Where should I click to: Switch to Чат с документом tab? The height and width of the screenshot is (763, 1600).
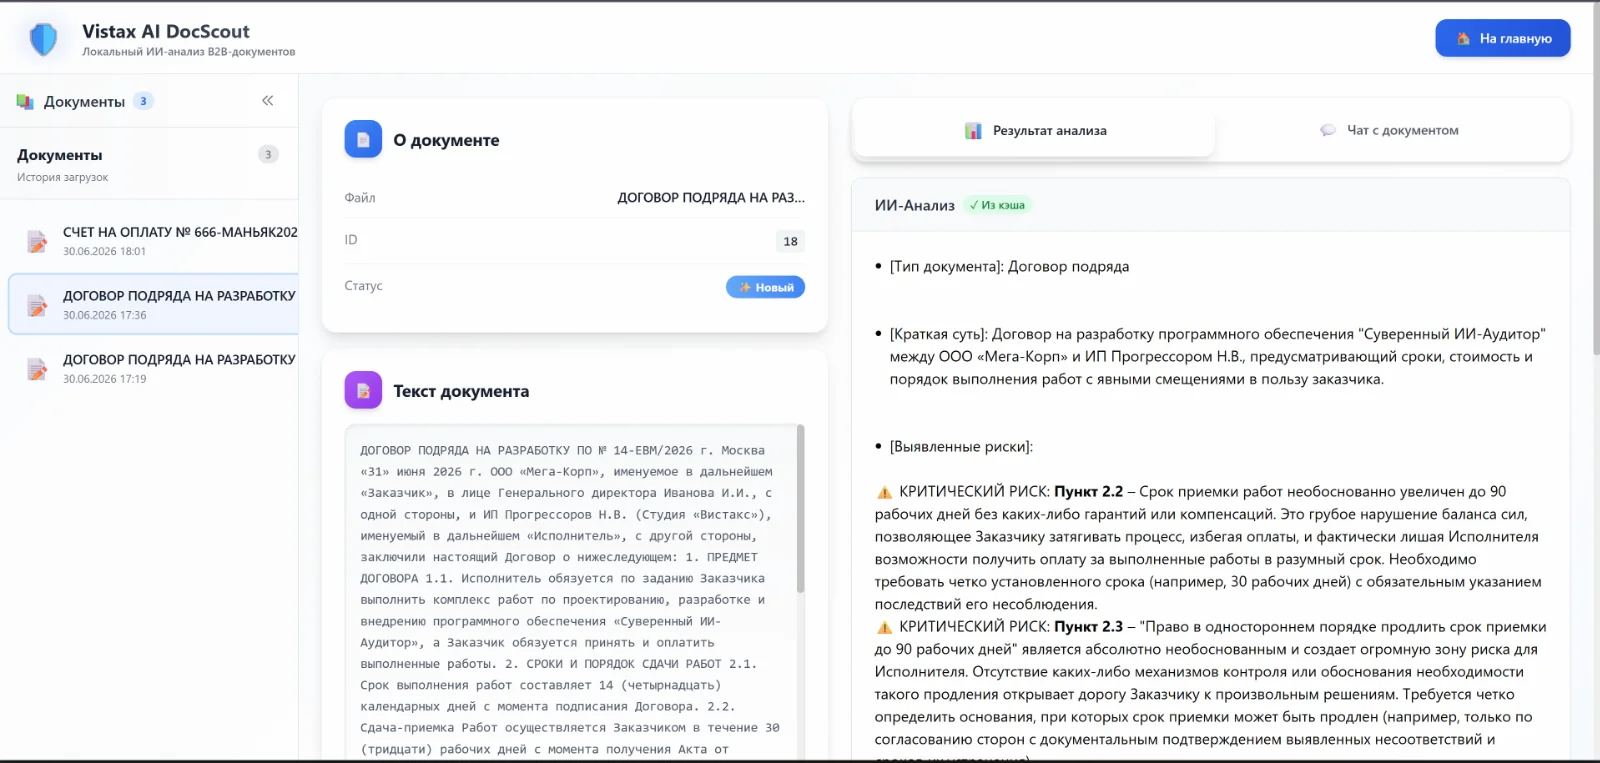pos(1390,130)
